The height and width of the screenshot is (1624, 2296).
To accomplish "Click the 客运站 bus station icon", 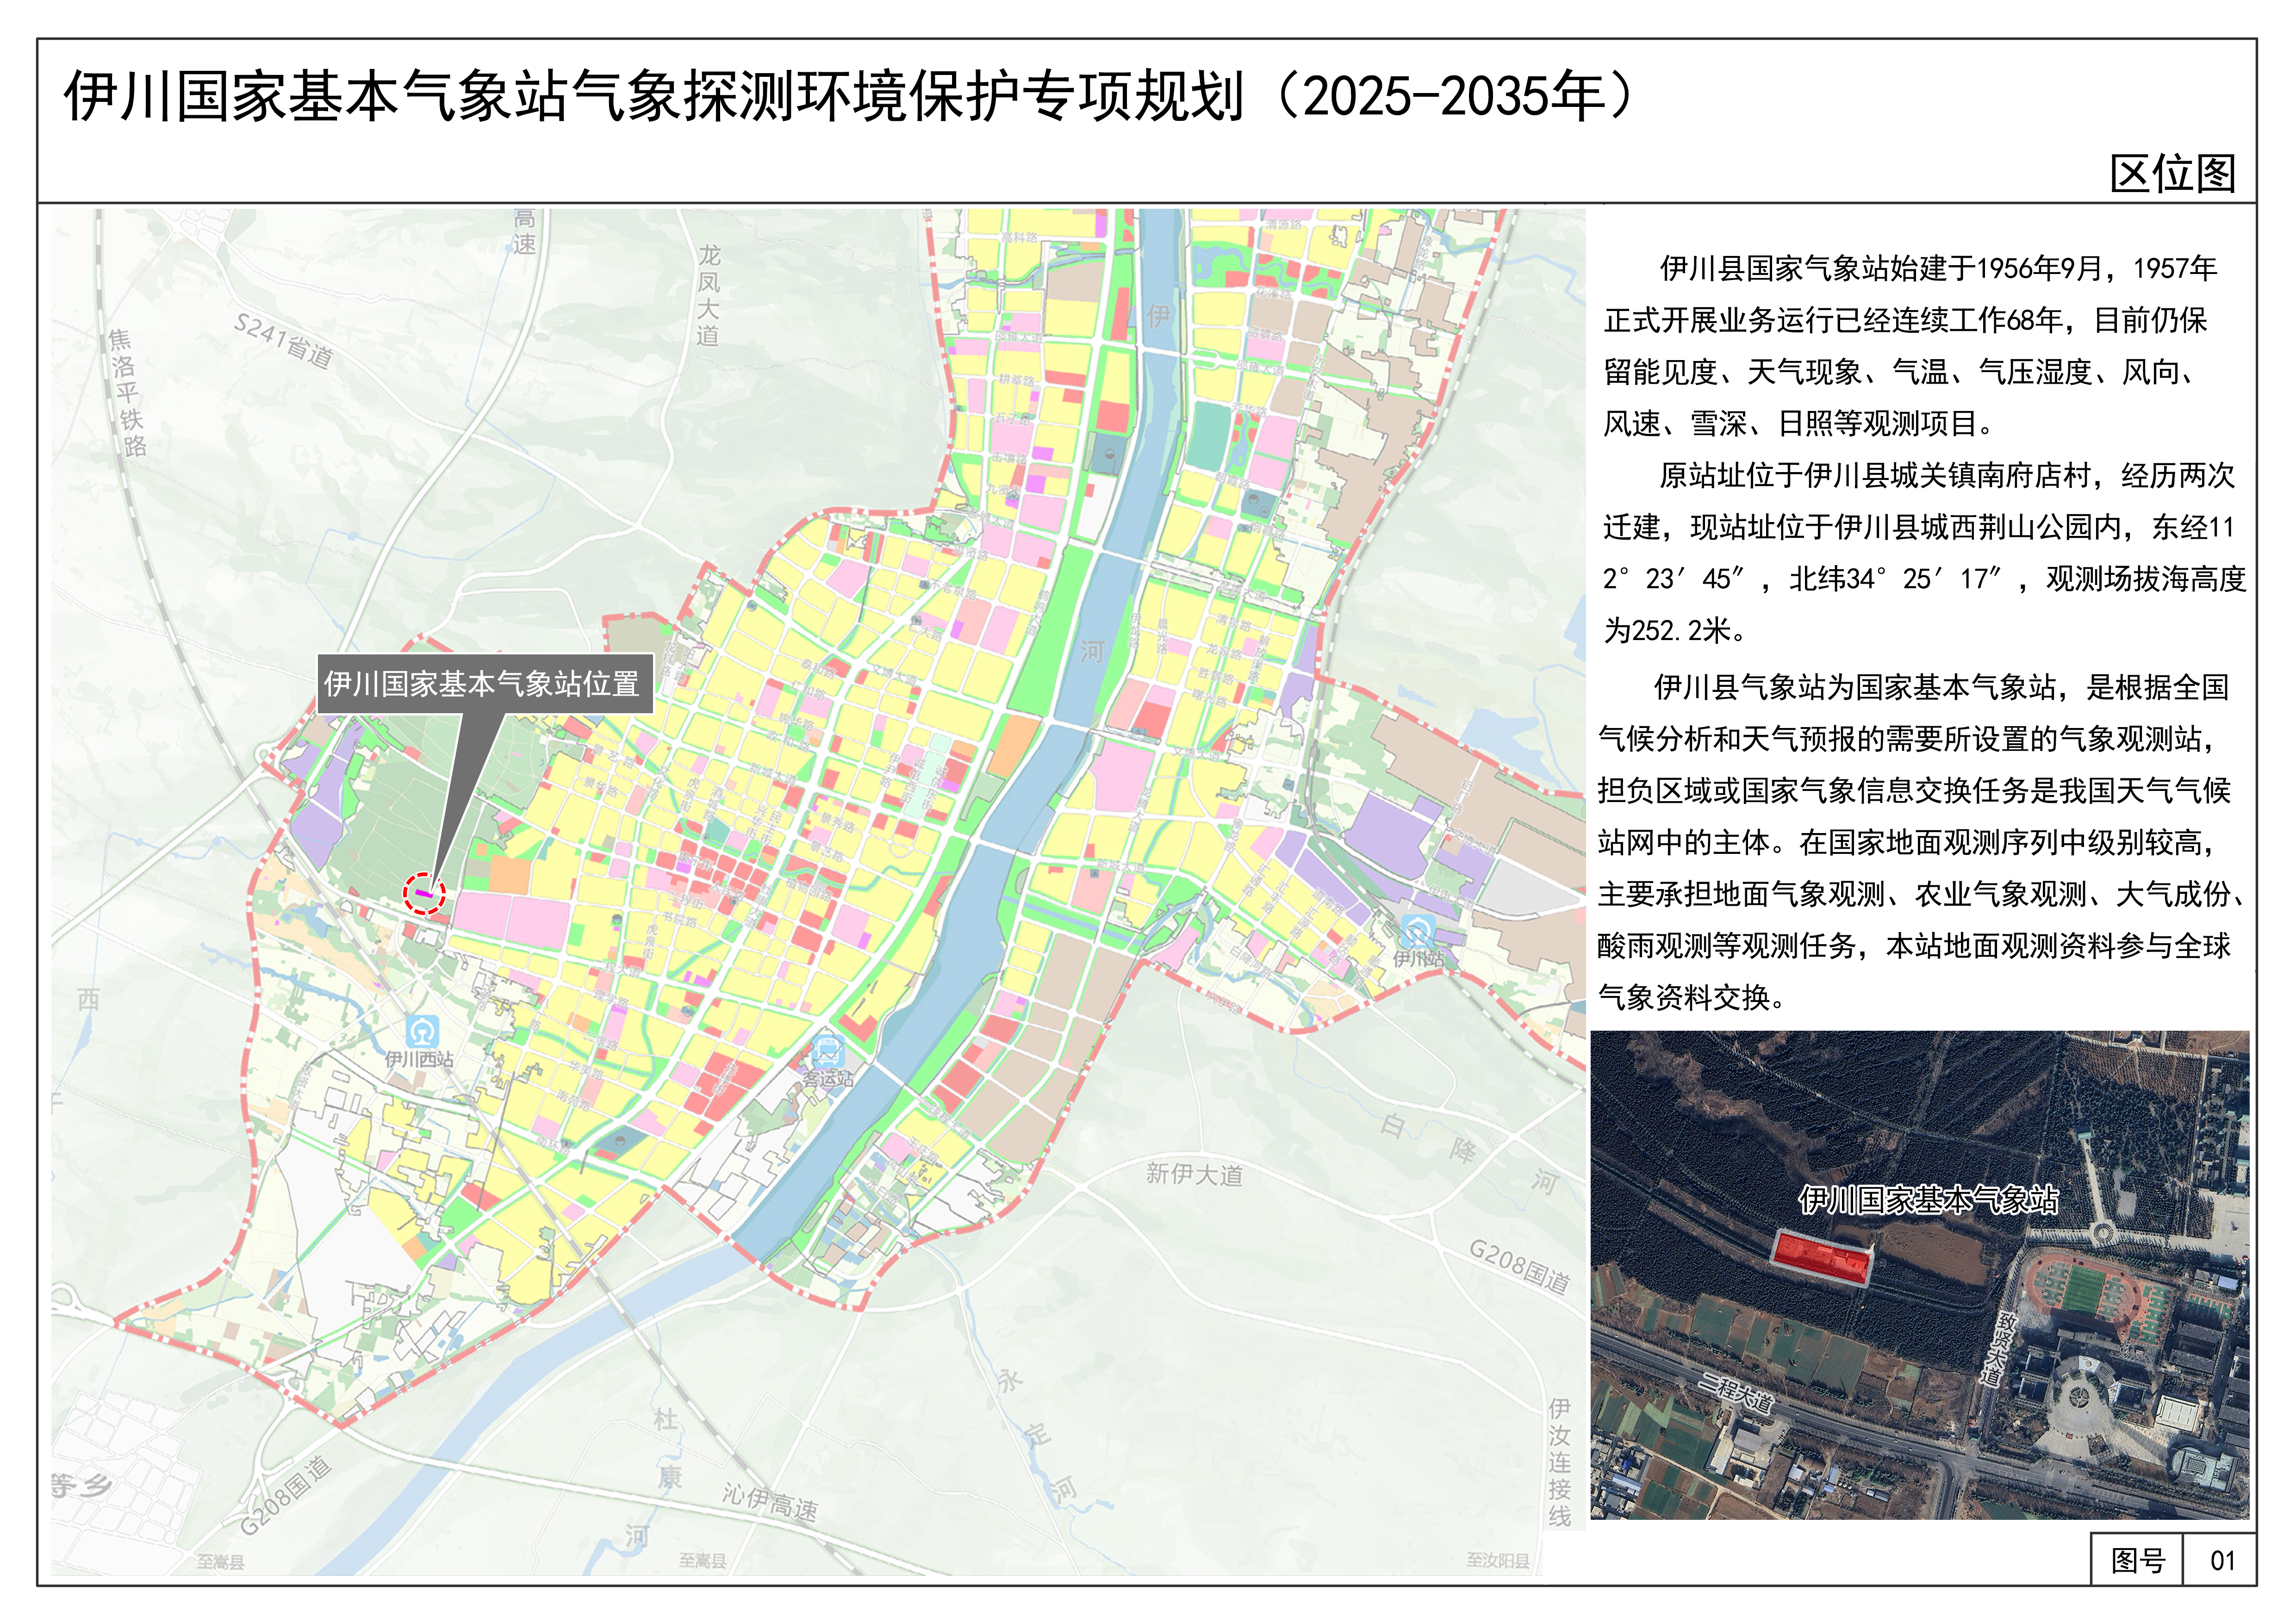I will 828,1052.
